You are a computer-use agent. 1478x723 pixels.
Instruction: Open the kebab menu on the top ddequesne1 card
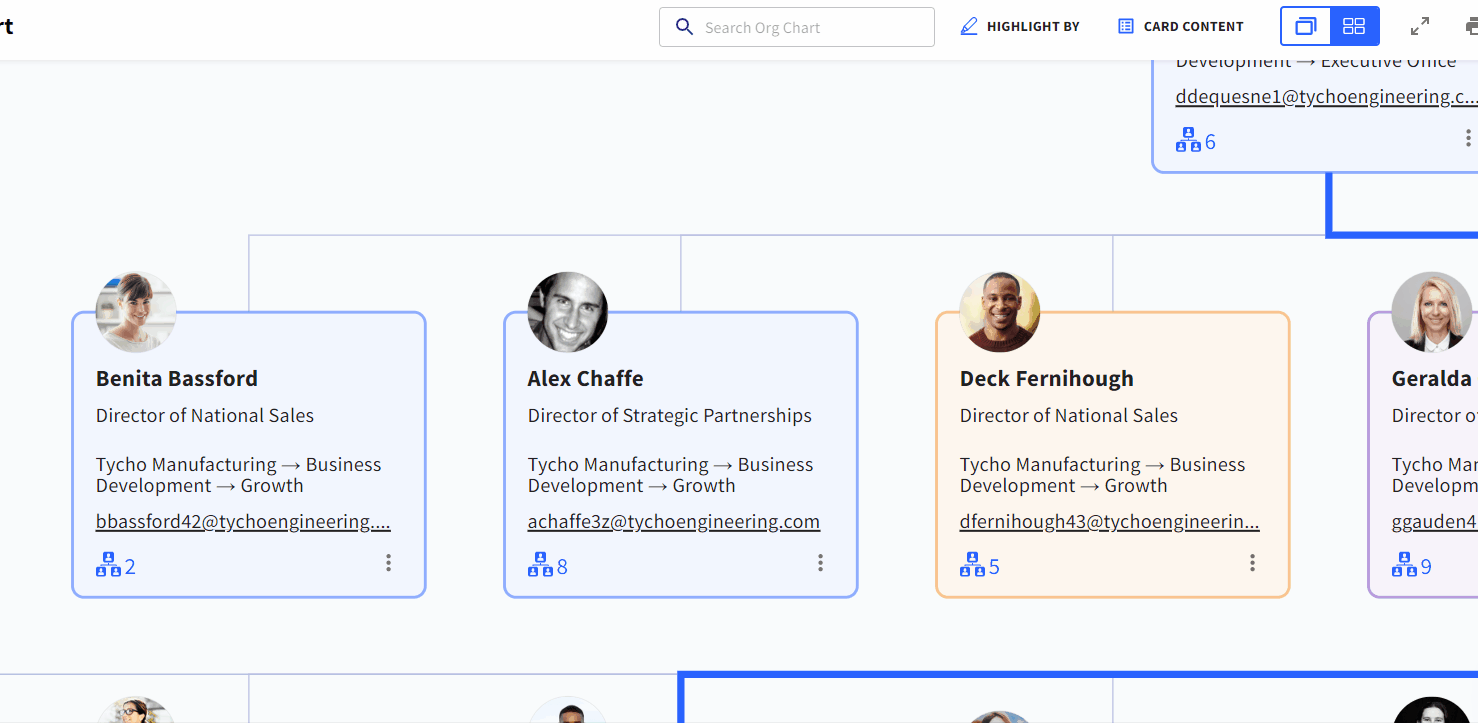click(1468, 137)
